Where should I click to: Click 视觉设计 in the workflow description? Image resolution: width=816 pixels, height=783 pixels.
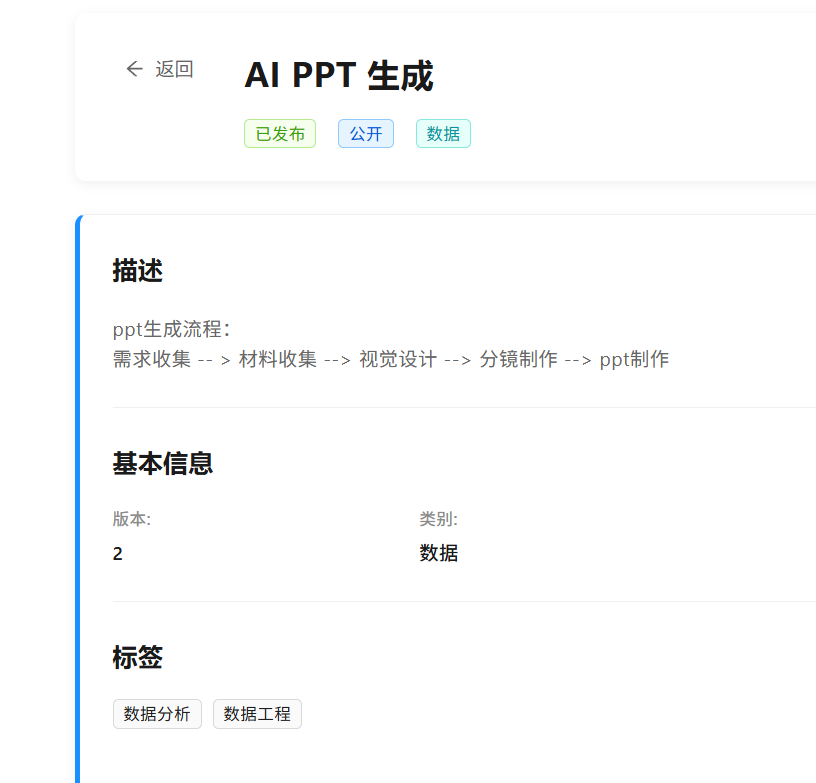coord(398,360)
